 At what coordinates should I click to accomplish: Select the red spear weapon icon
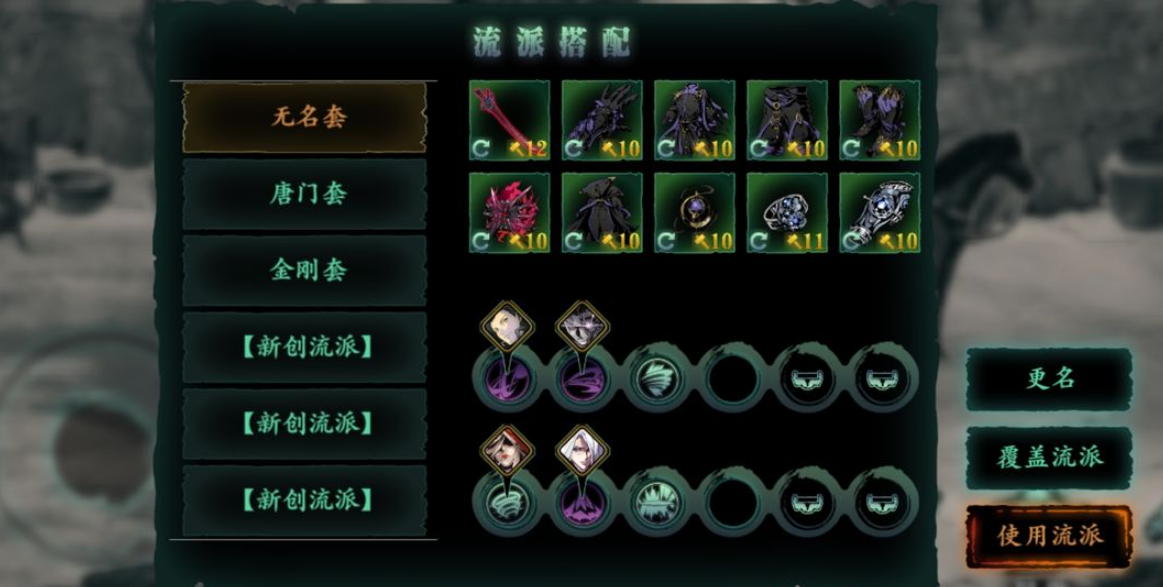click(x=510, y=120)
